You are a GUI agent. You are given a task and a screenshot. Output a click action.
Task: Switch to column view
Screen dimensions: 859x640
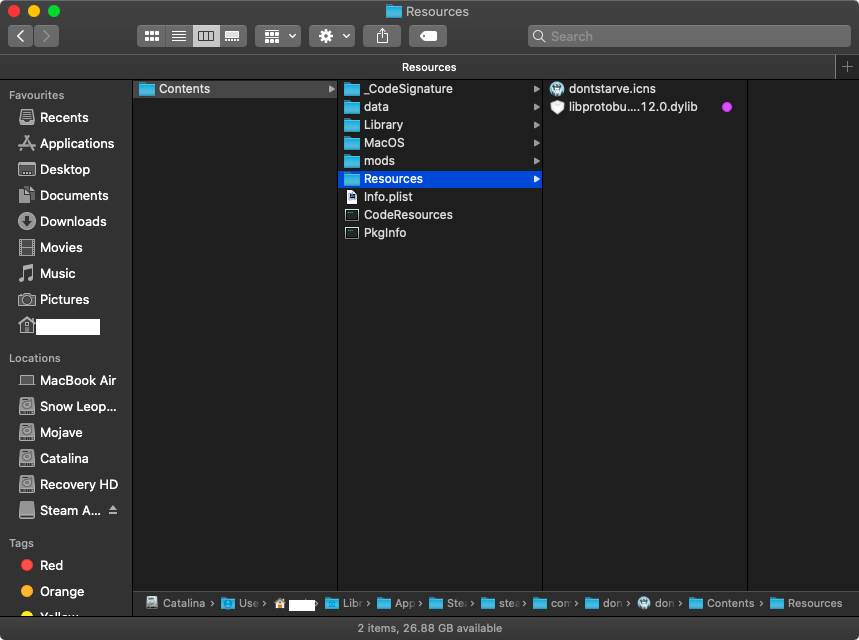(x=206, y=36)
